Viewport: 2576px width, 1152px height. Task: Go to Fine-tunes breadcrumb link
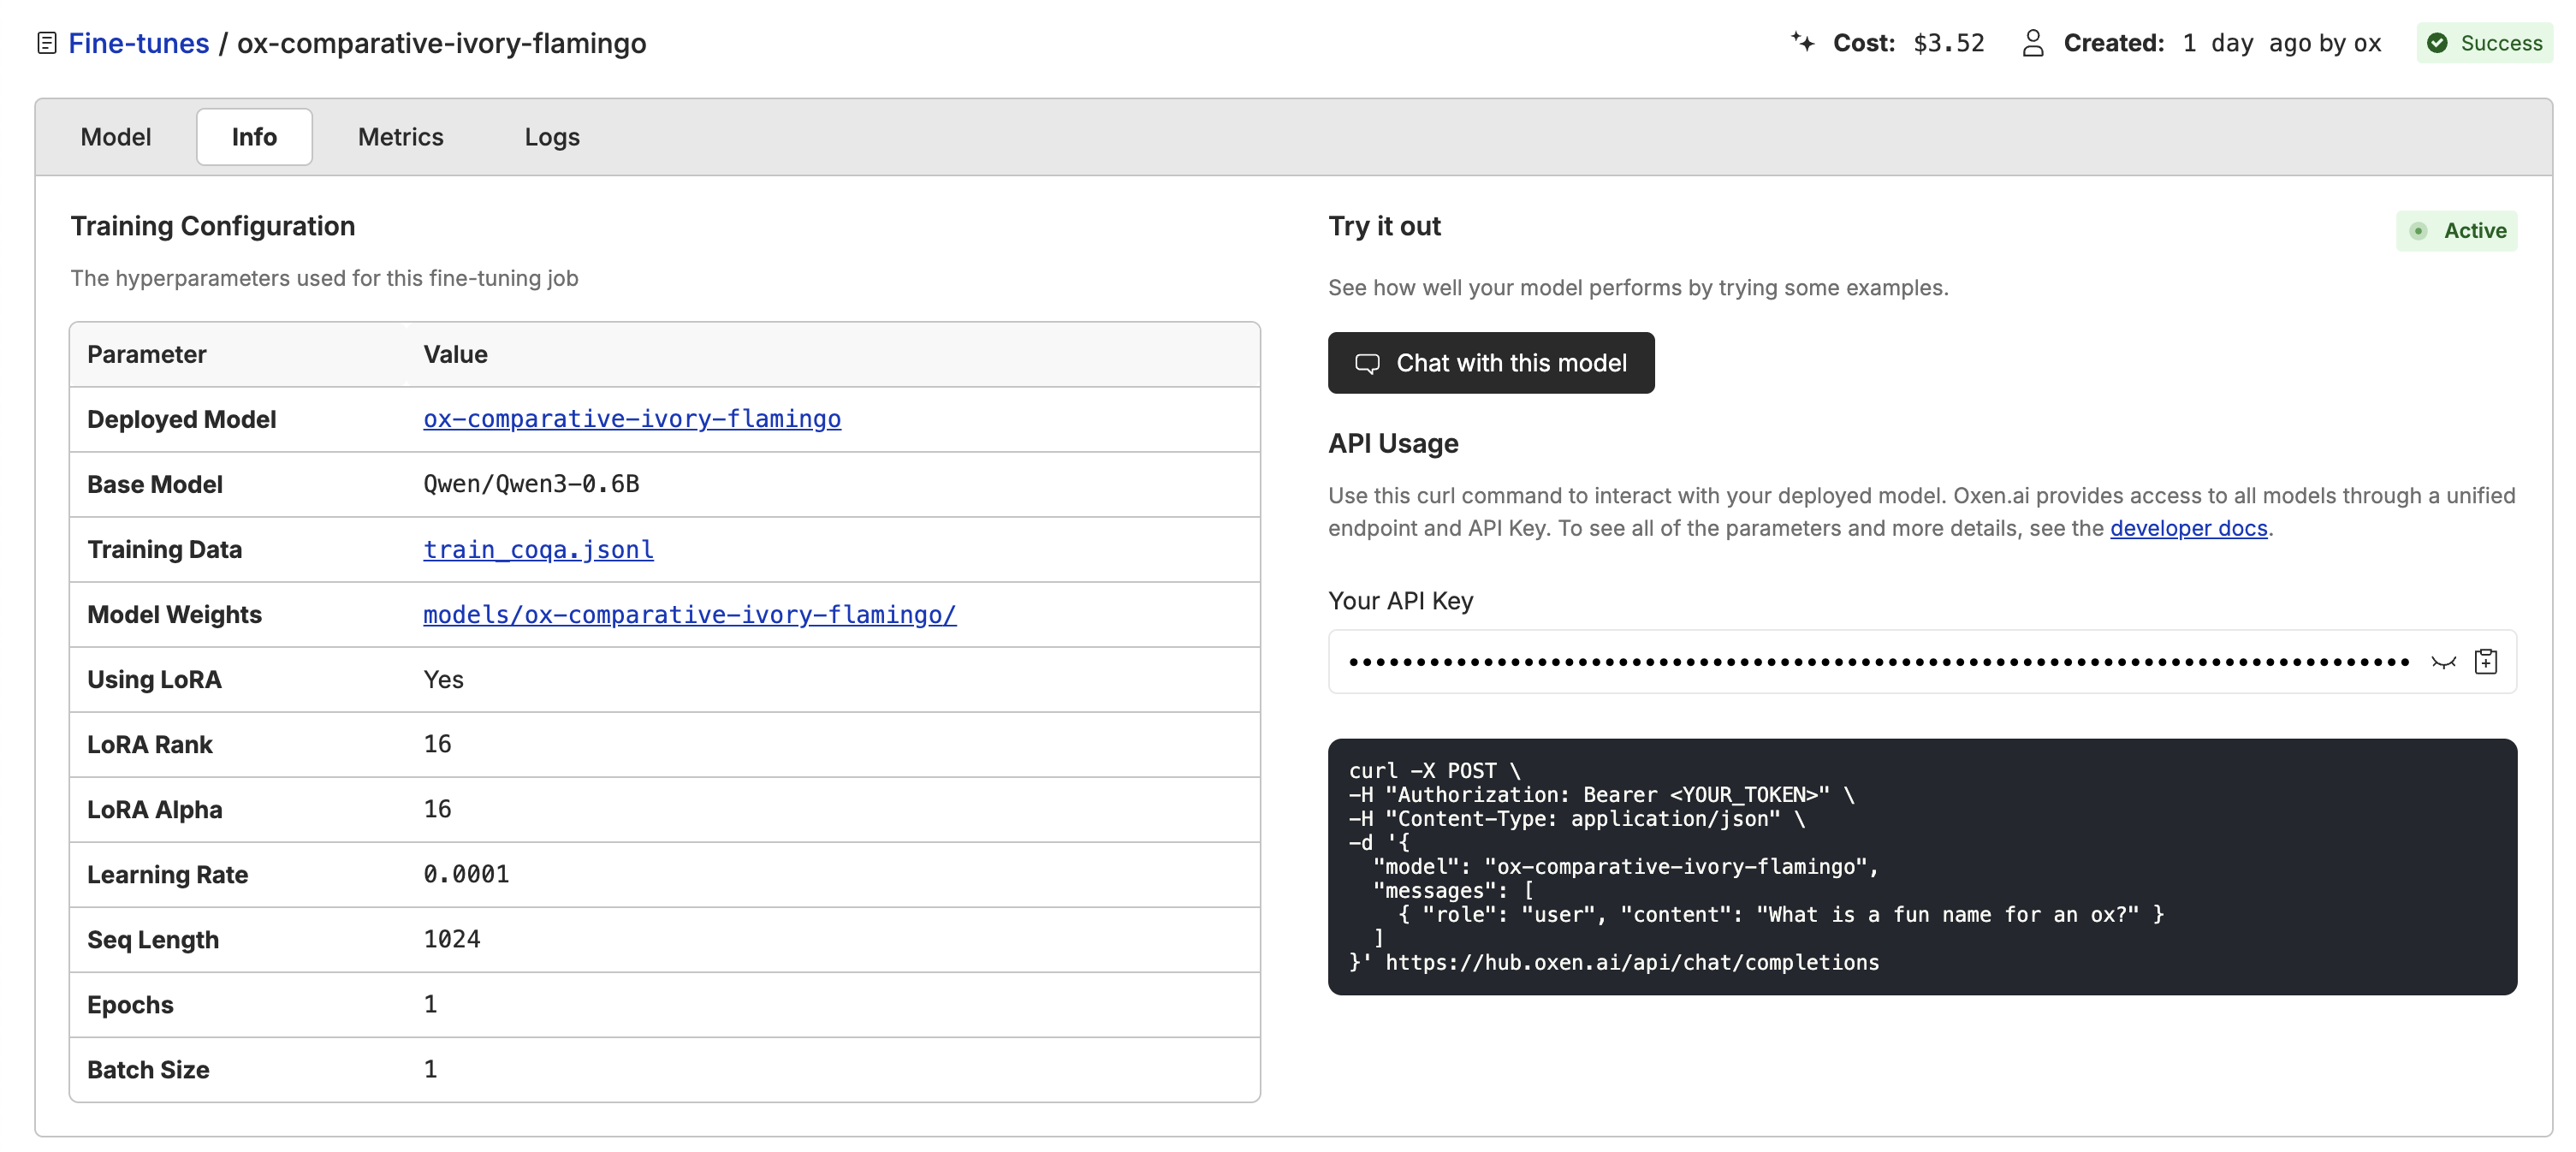click(139, 43)
